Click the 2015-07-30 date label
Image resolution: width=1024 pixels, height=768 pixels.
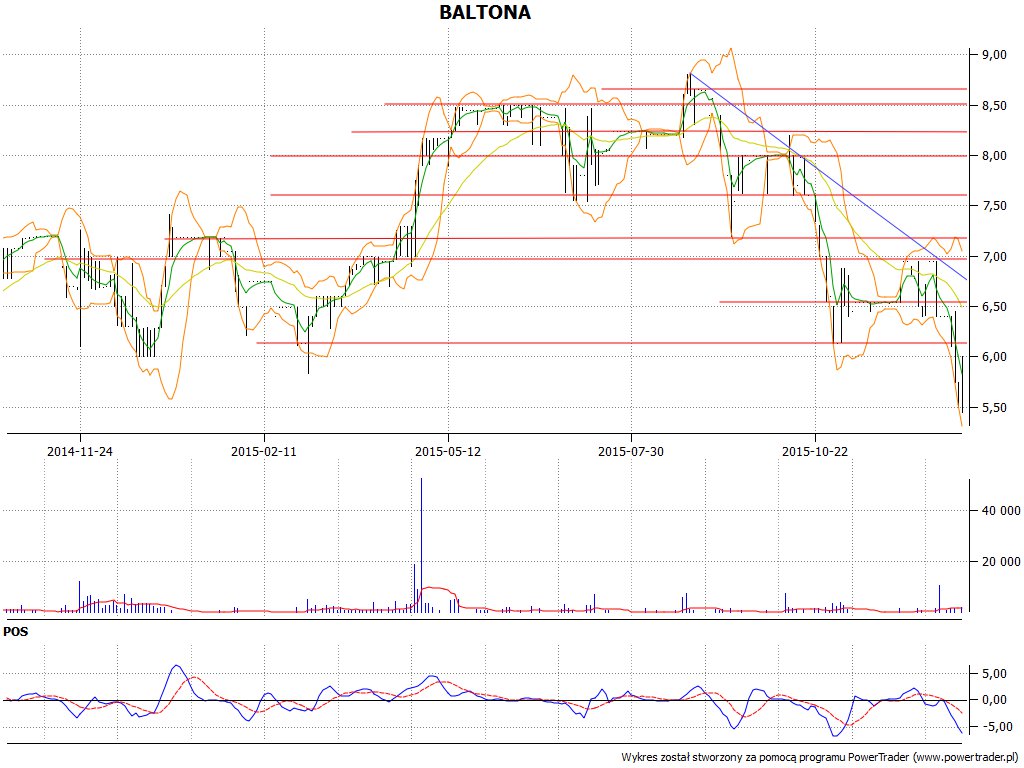pyautogui.click(x=632, y=451)
